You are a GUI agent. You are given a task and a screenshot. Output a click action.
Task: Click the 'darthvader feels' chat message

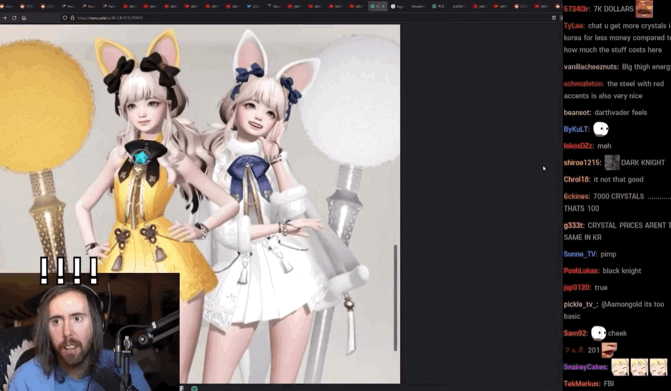coord(621,113)
